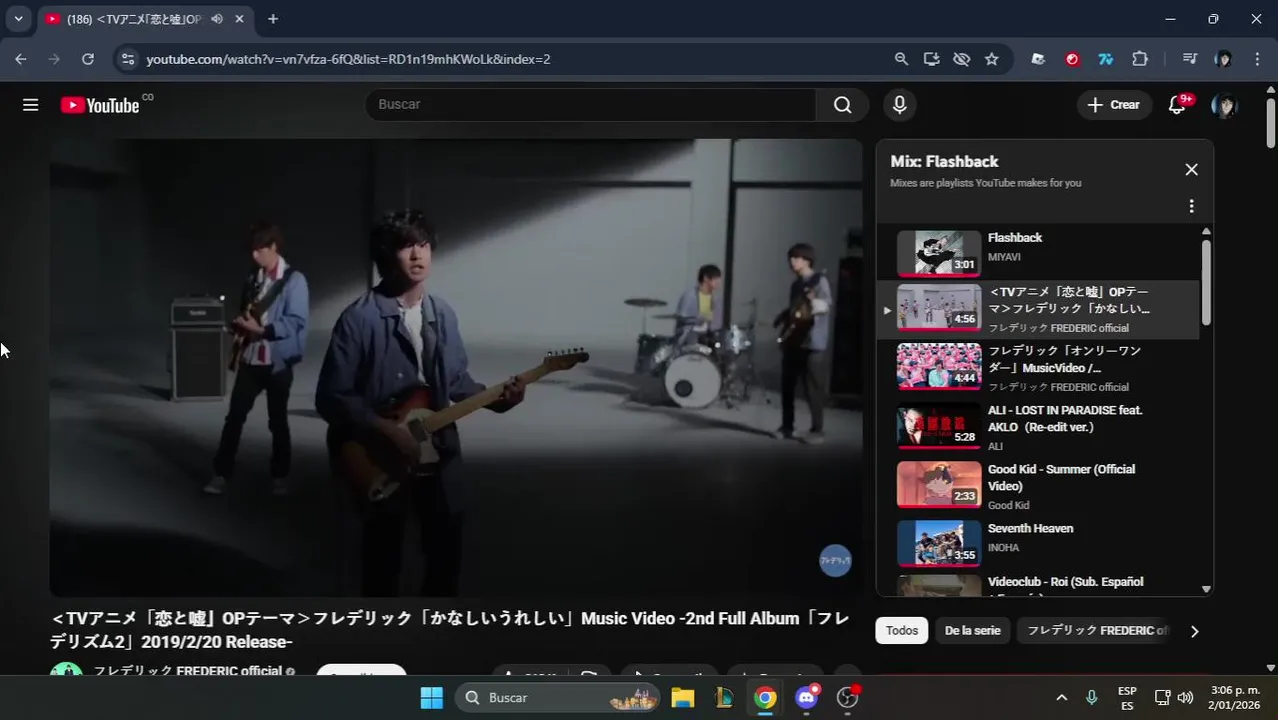
Task: Open the Mix playlist three-dot options
Action: pyautogui.click(x=1191, y=206)
